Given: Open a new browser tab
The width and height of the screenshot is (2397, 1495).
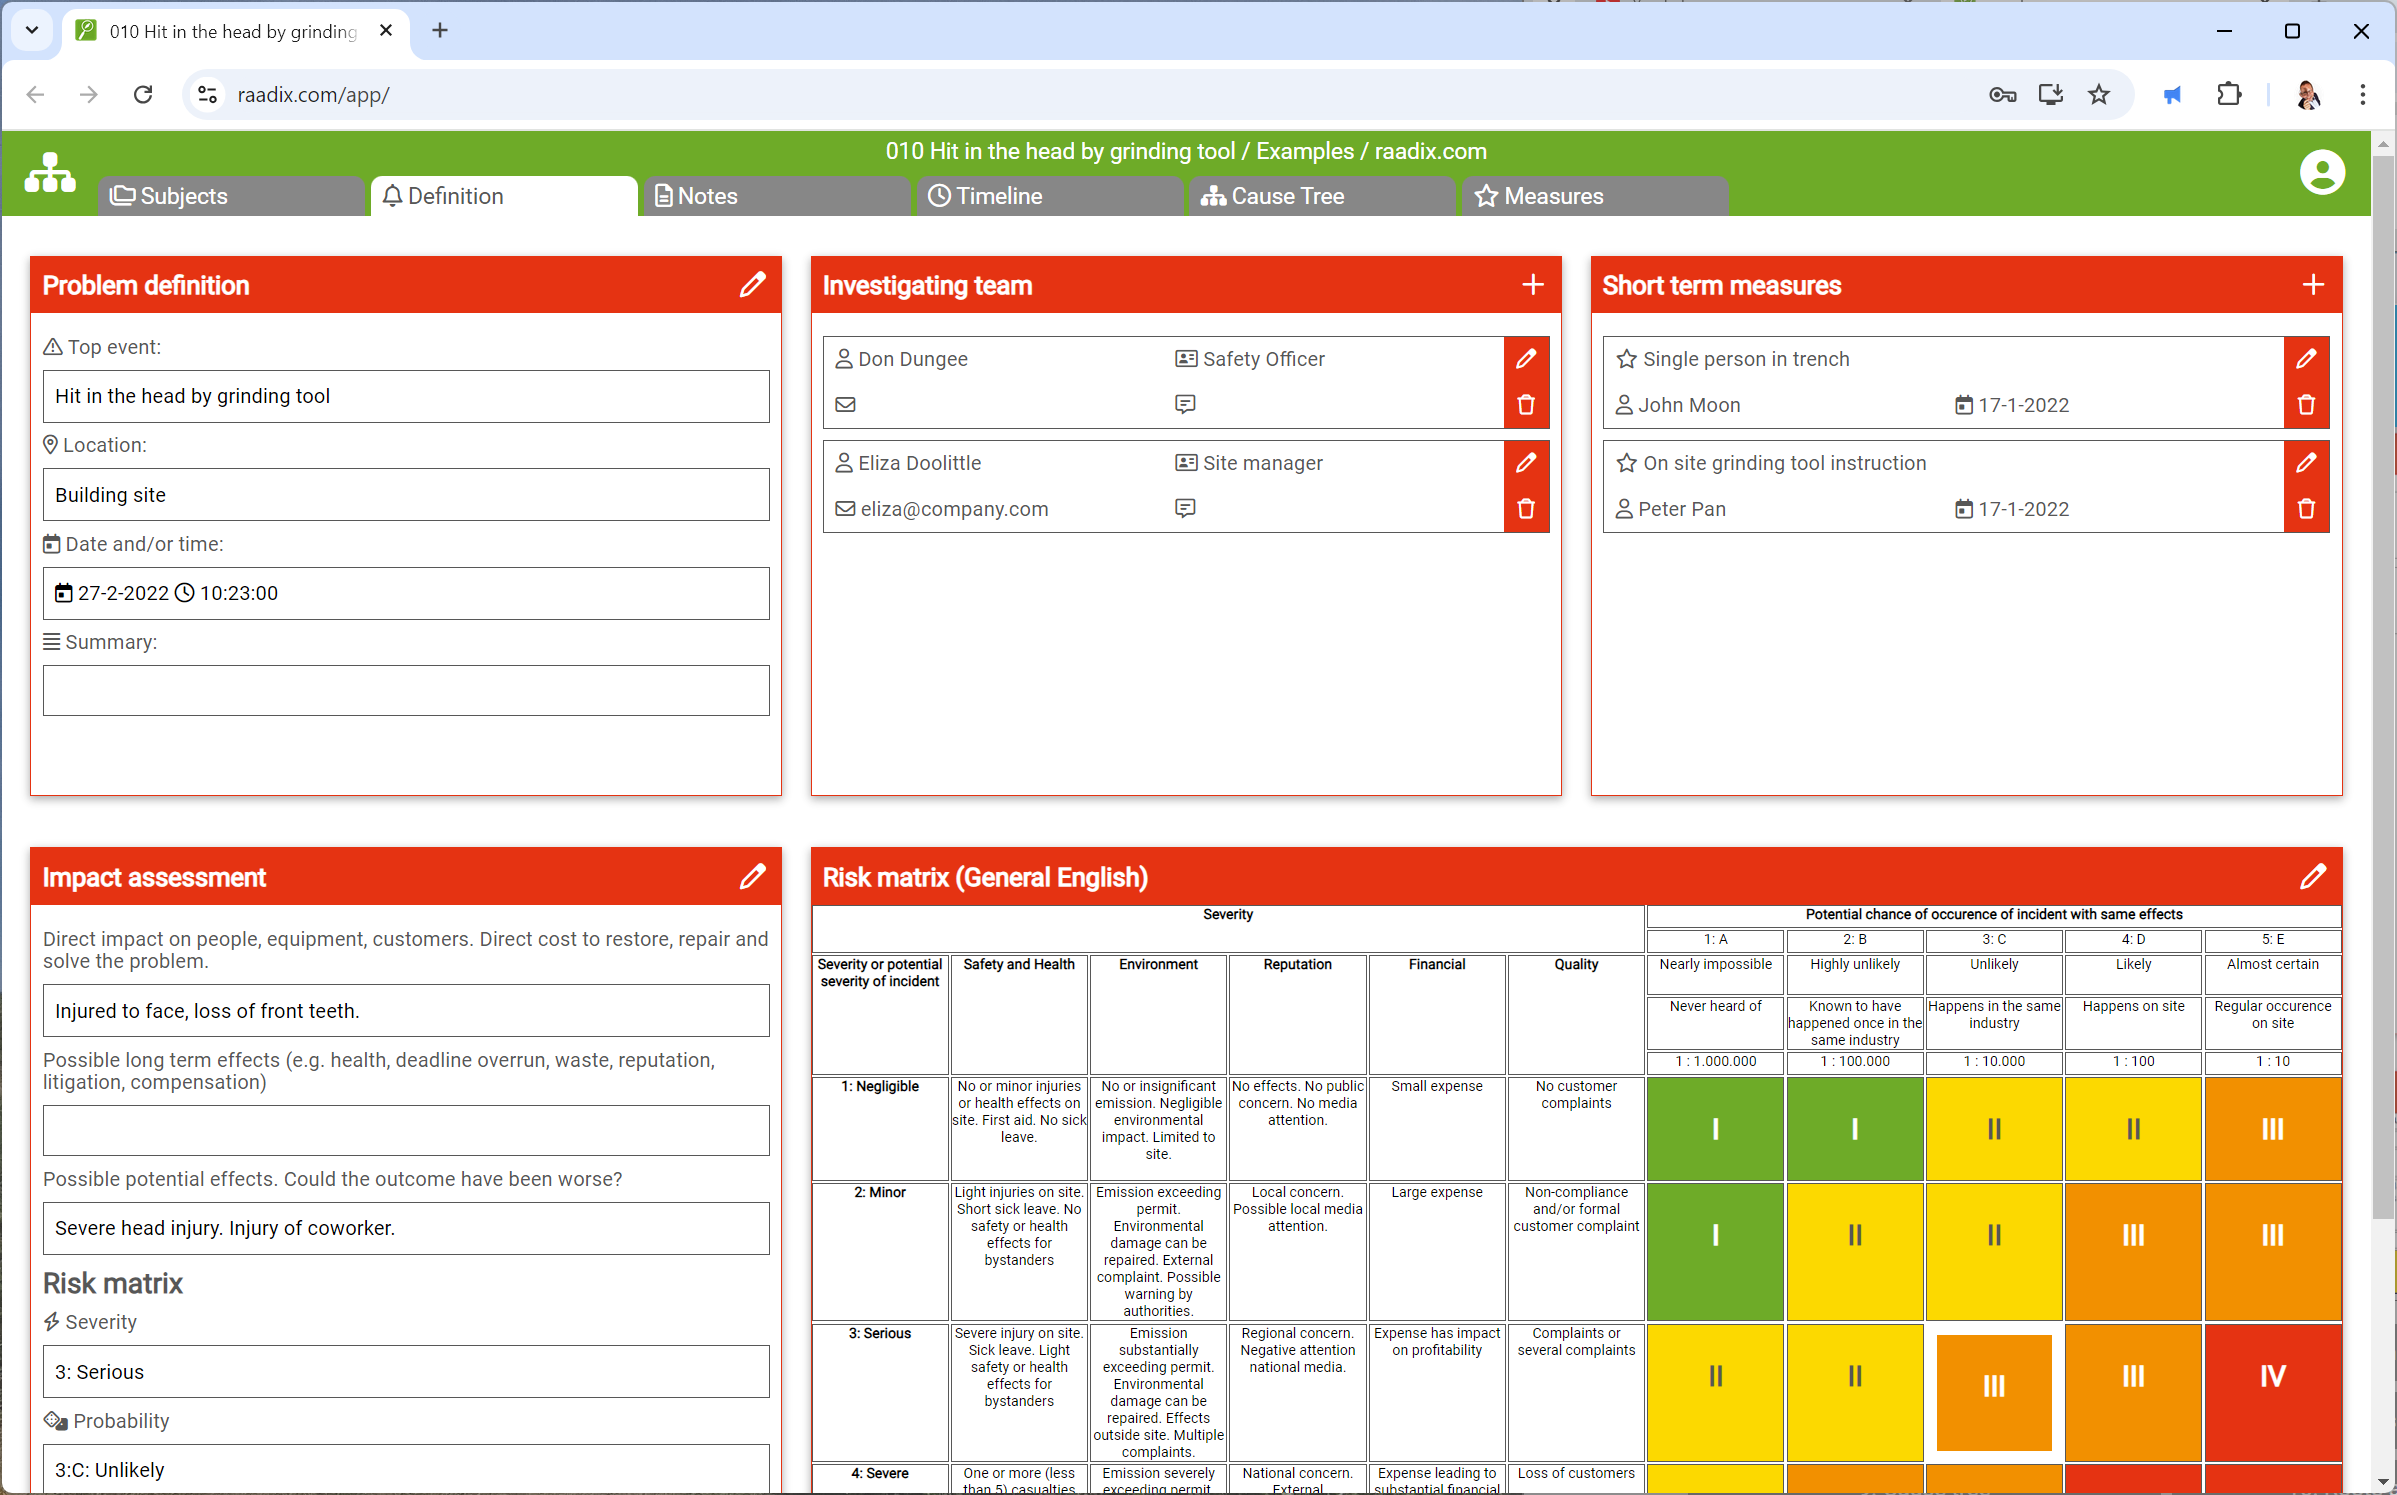Looking at the screenshot, I should click(x=440, y=31).
